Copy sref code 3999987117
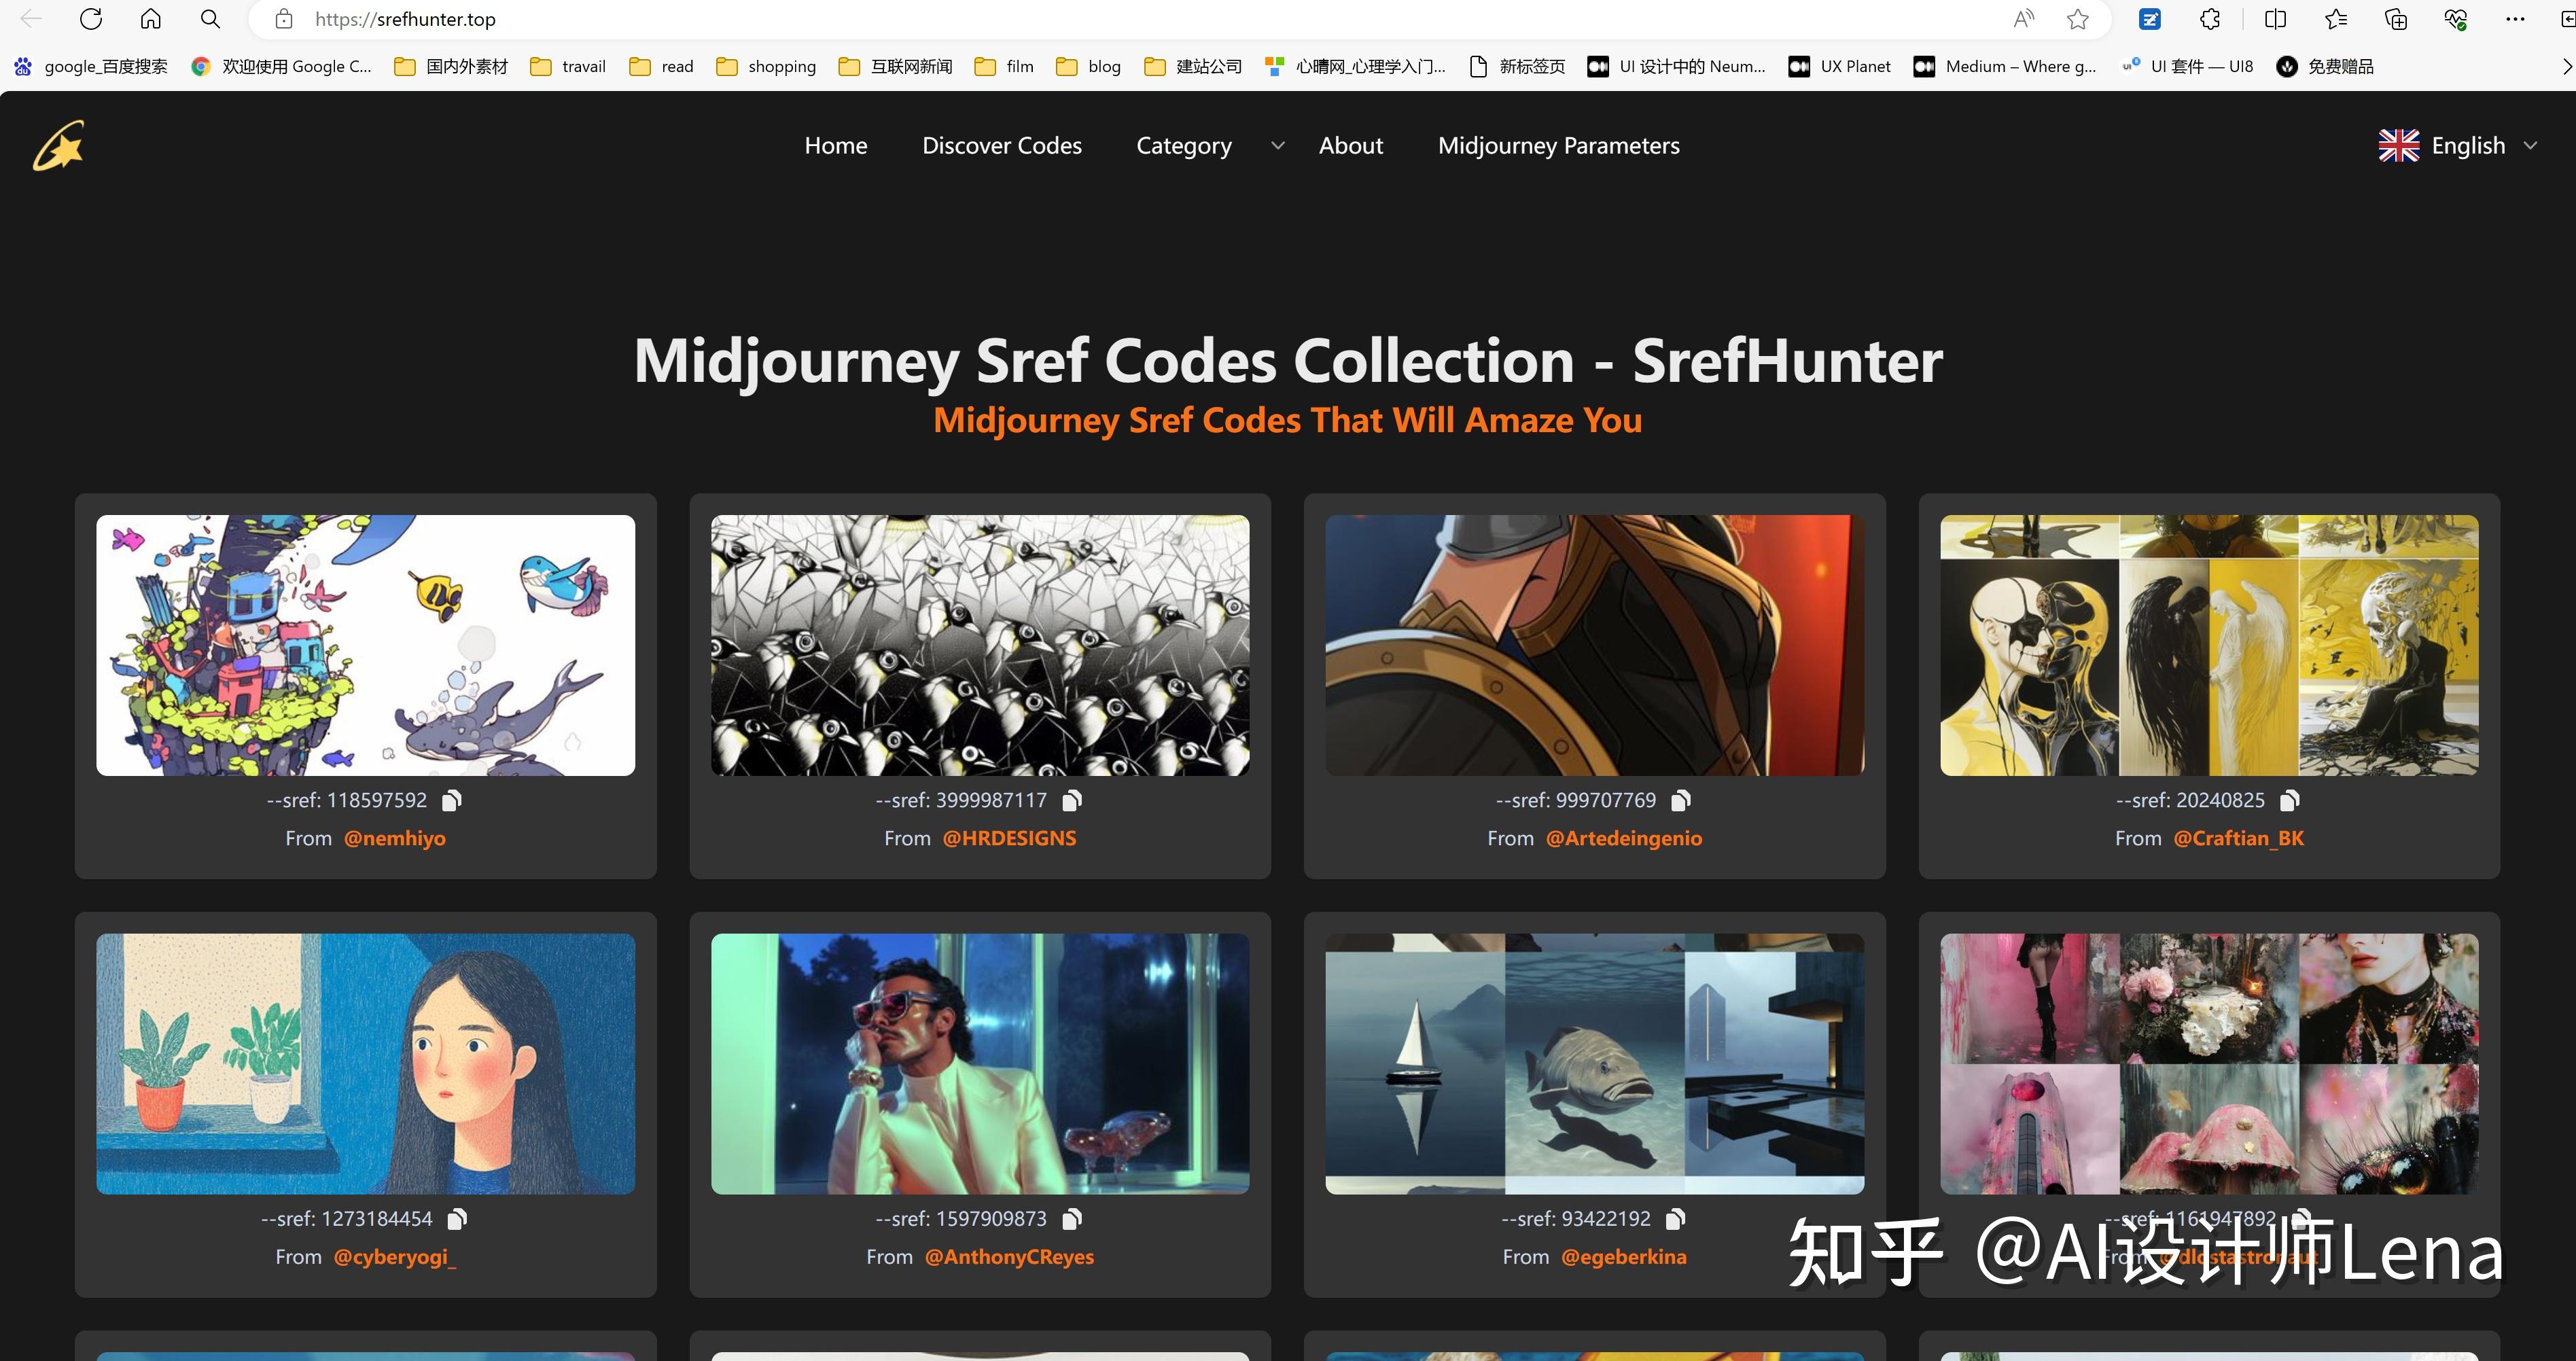 (1072, 800)
